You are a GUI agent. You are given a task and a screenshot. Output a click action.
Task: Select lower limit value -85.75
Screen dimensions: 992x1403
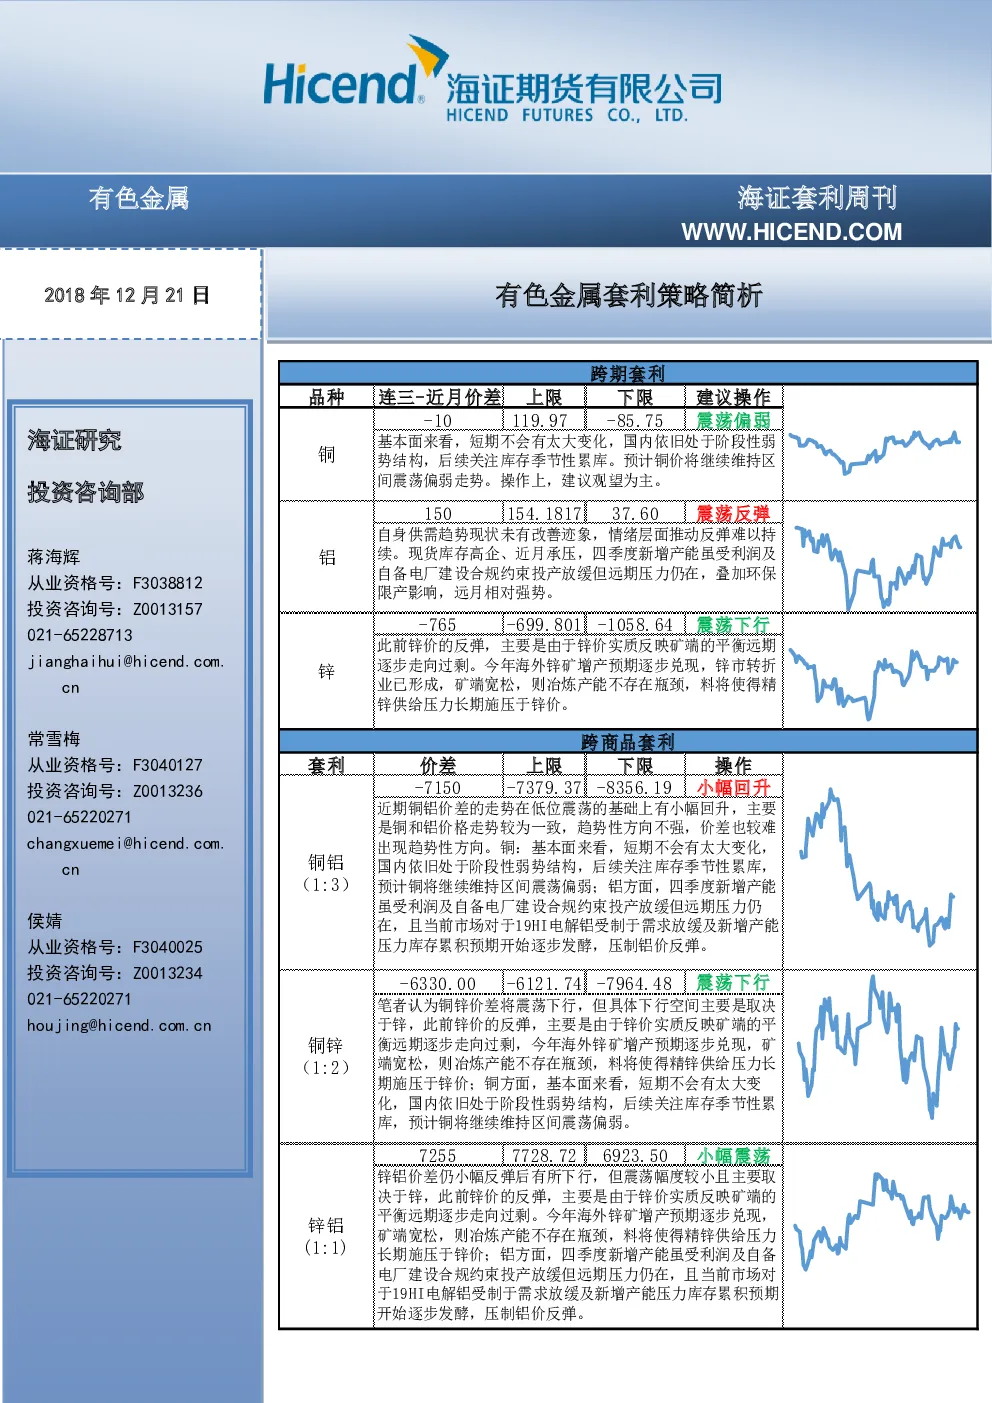tap(635, 421)
